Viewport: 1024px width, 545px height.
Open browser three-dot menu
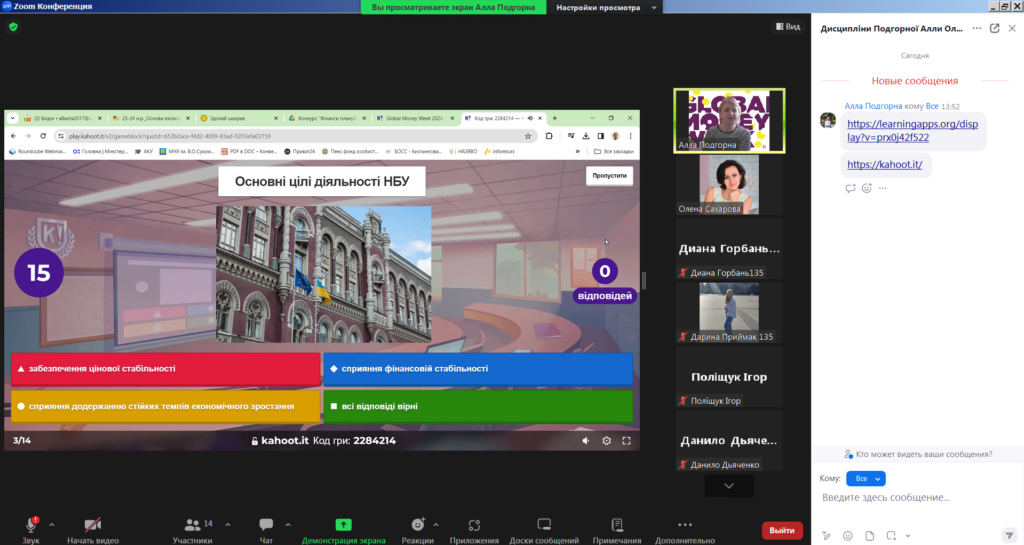click(x=630, y=136)
